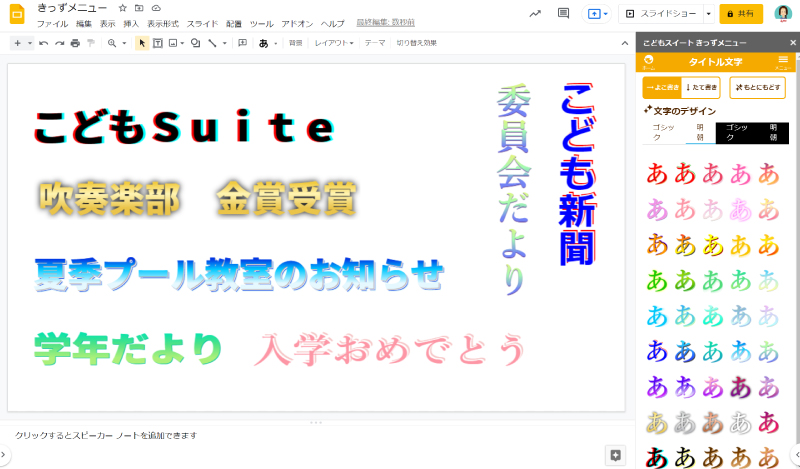
Task: Select the white-background 明朝 font tab
Action: coord(697,133)
